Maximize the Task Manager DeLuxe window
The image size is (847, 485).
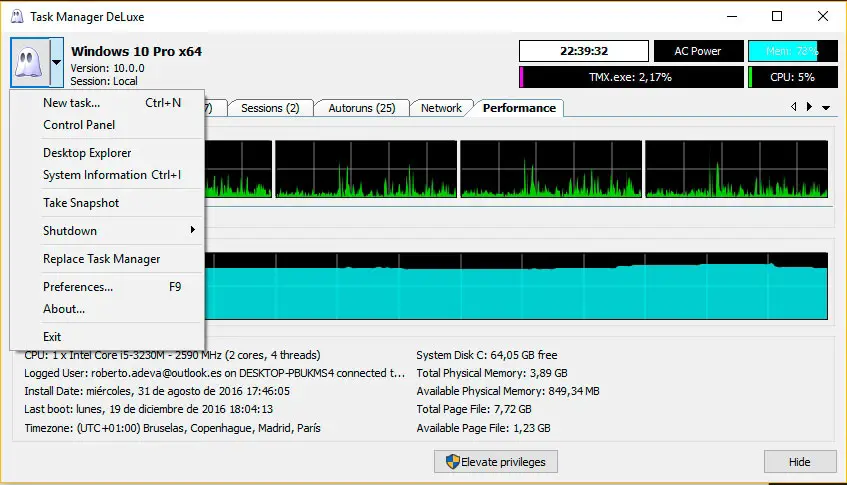[x=777, y=16]
